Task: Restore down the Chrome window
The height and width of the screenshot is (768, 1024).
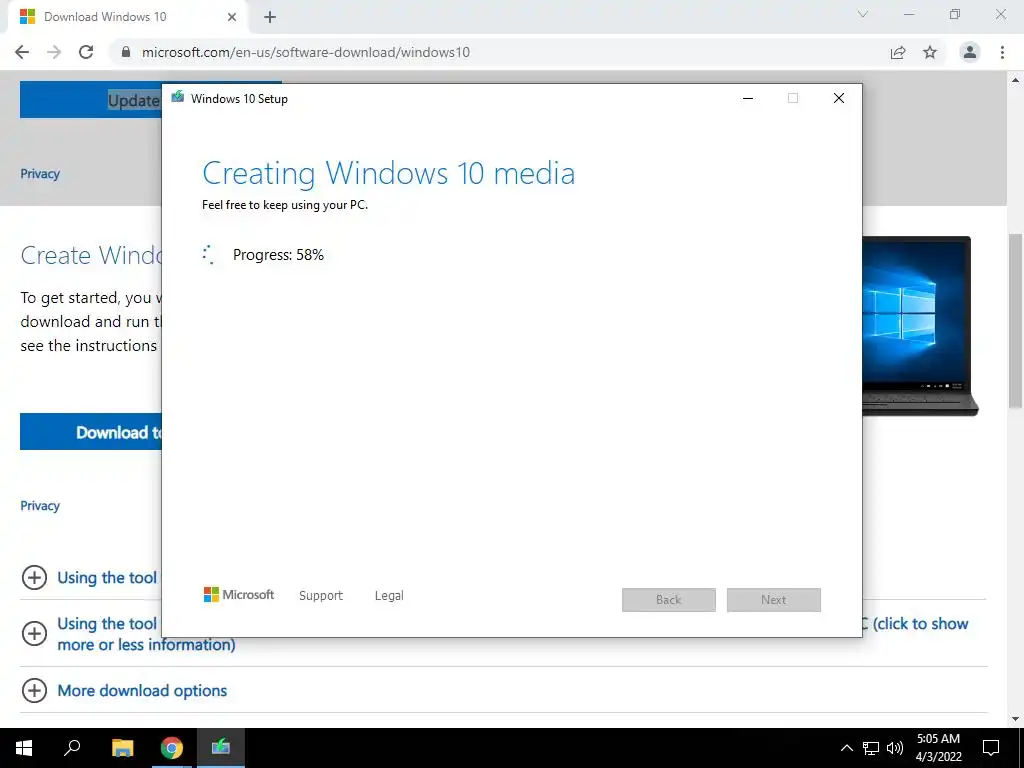Action: coord(955,14)
